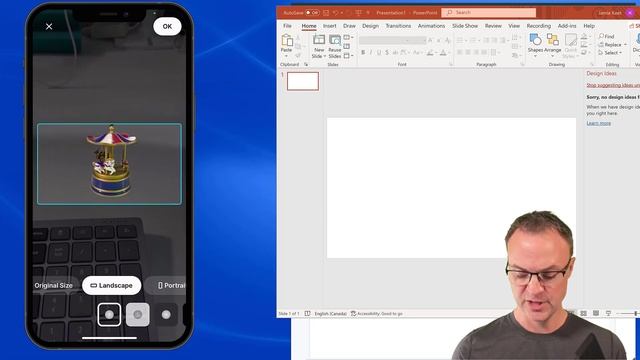Open the Help tab
Screen dimensions: 640x360
(589, 26)
